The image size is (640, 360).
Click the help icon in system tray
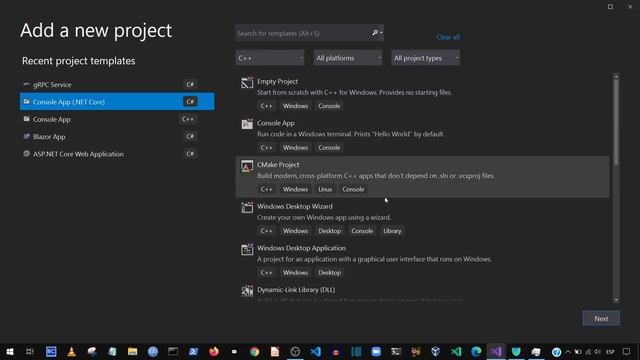pos(556,351)
